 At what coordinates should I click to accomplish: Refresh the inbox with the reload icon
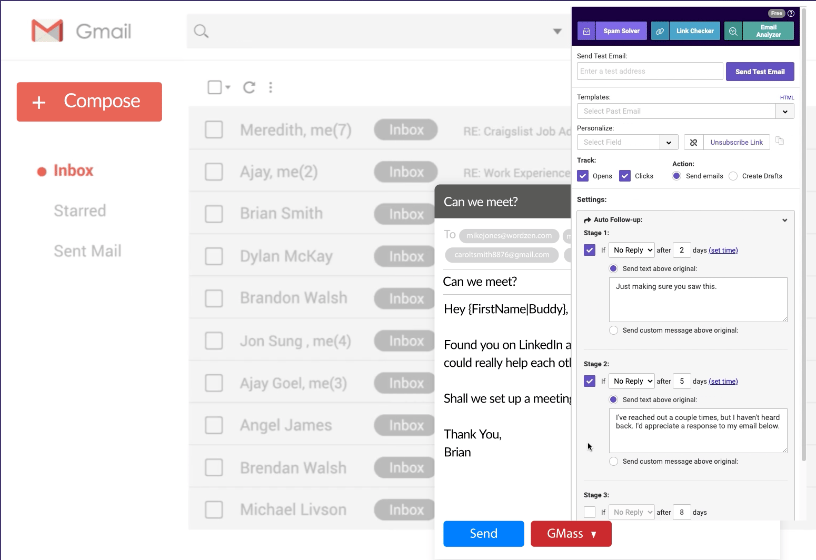249,87
